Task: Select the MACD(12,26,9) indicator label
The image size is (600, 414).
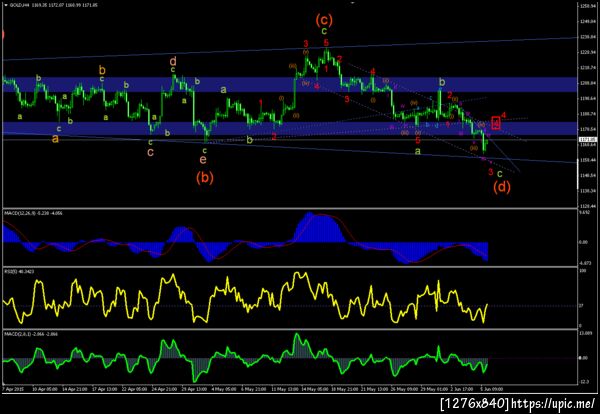Action: (x=33, y=213)
